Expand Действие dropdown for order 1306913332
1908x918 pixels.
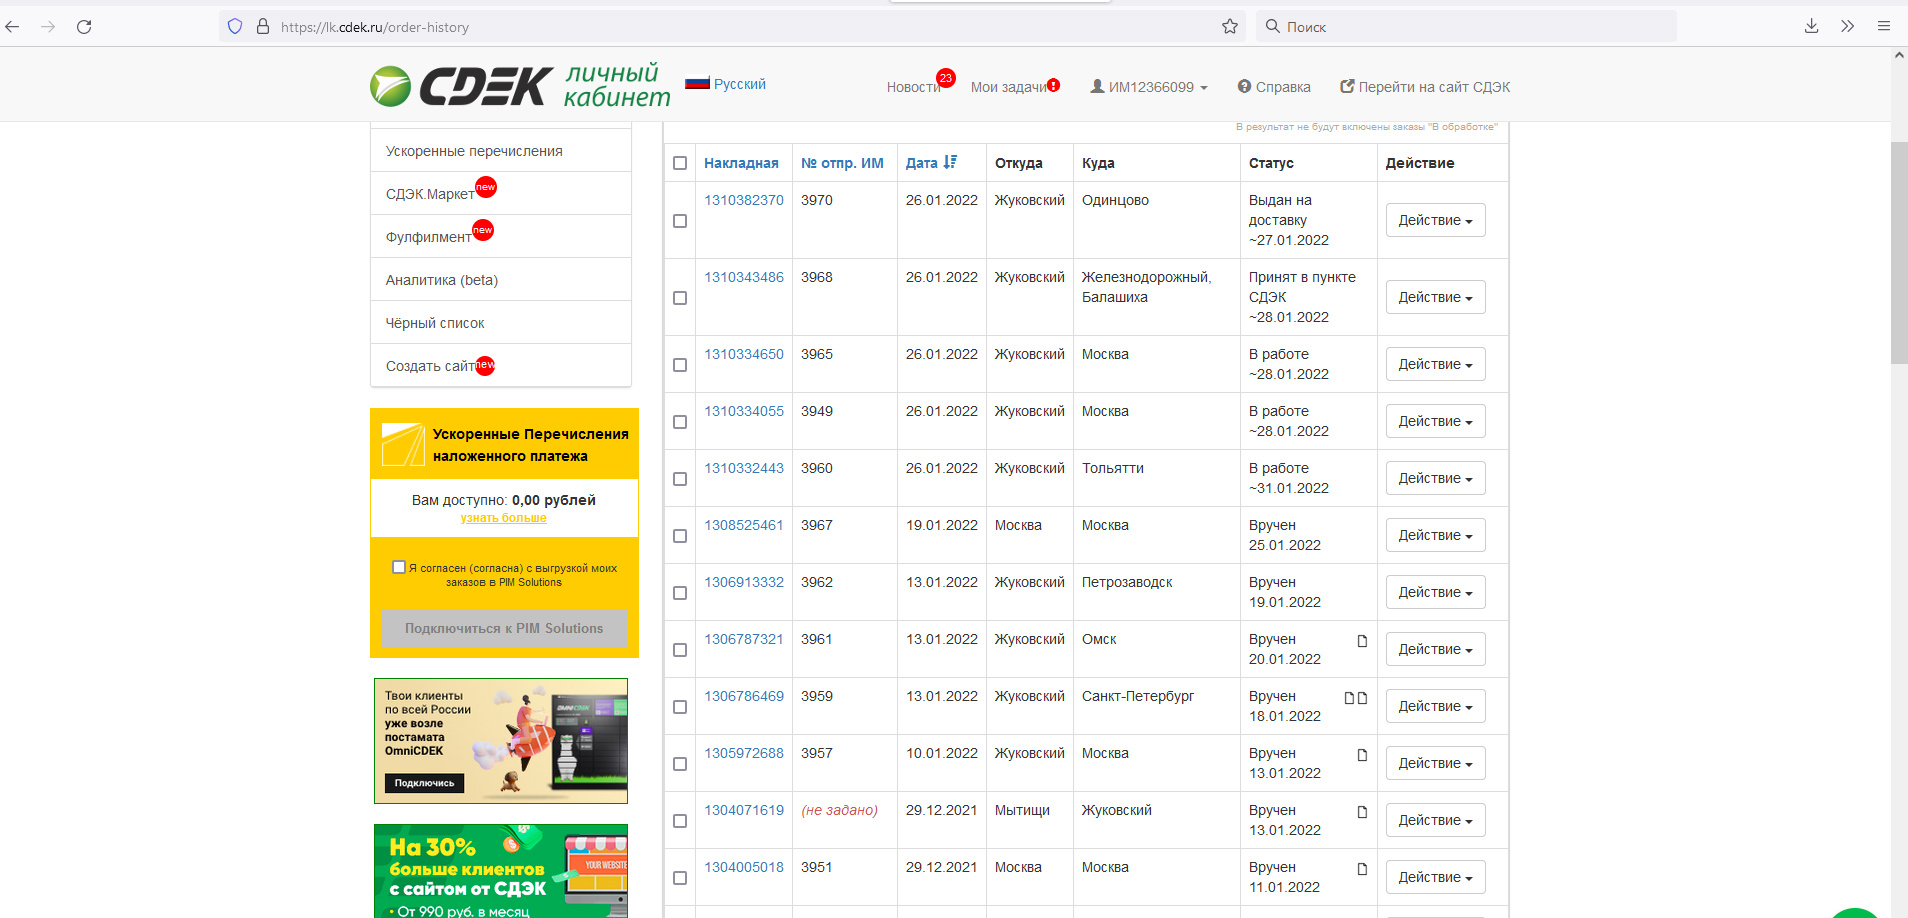tap(1435, 592)
